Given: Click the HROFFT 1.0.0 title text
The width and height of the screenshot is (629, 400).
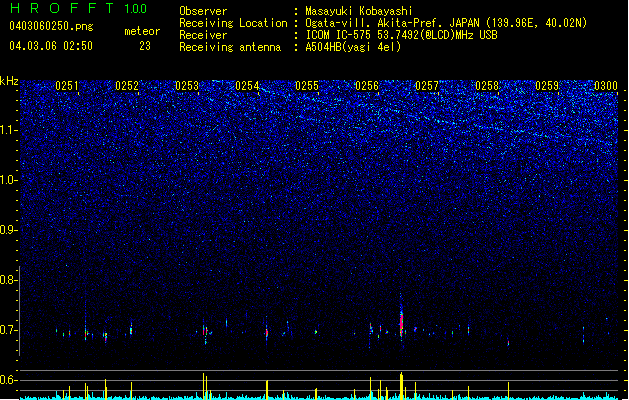Looking at the screenshot, I should tap(79, 8).
